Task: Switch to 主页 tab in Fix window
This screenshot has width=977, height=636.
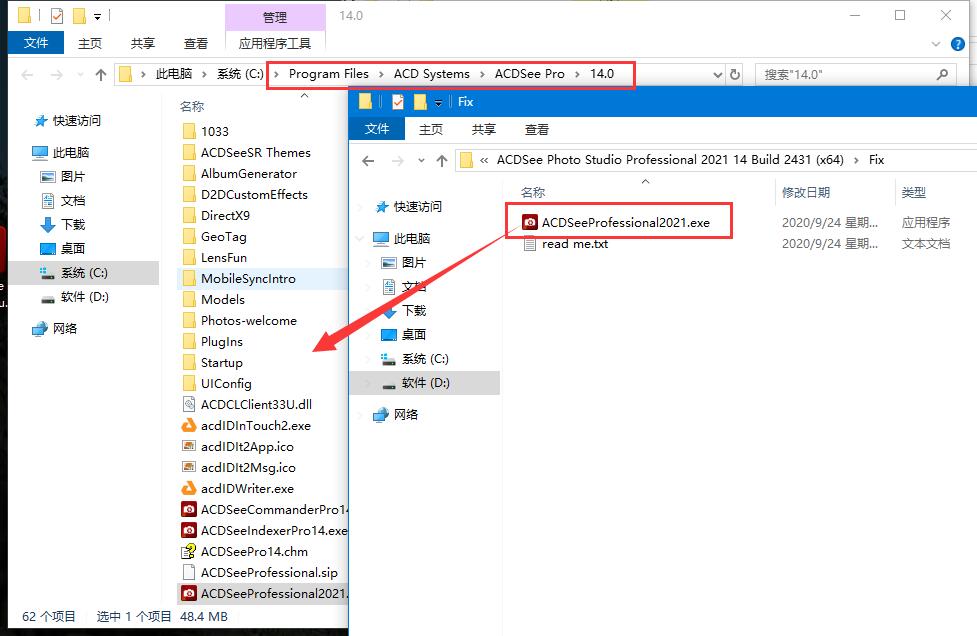Action: pyautogui.click(x=431, y=130)
